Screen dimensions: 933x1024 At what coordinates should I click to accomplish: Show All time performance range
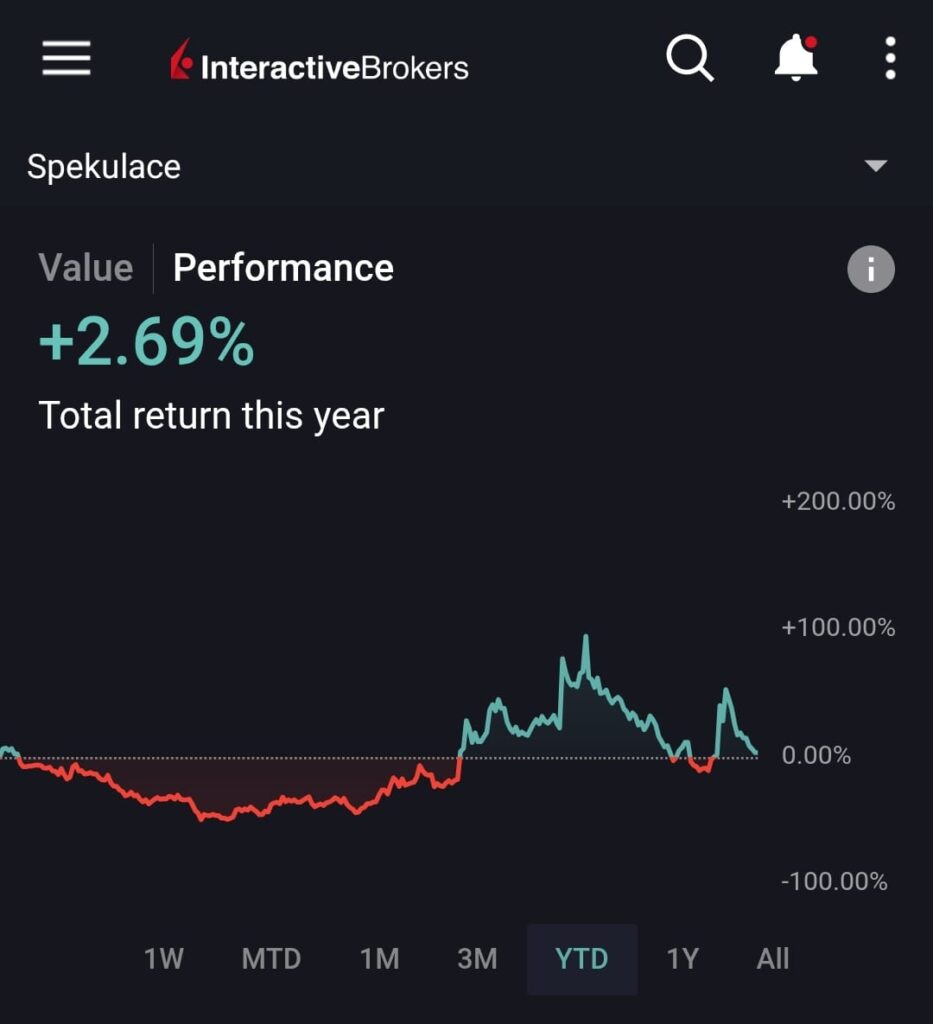(x=773, y=959)
